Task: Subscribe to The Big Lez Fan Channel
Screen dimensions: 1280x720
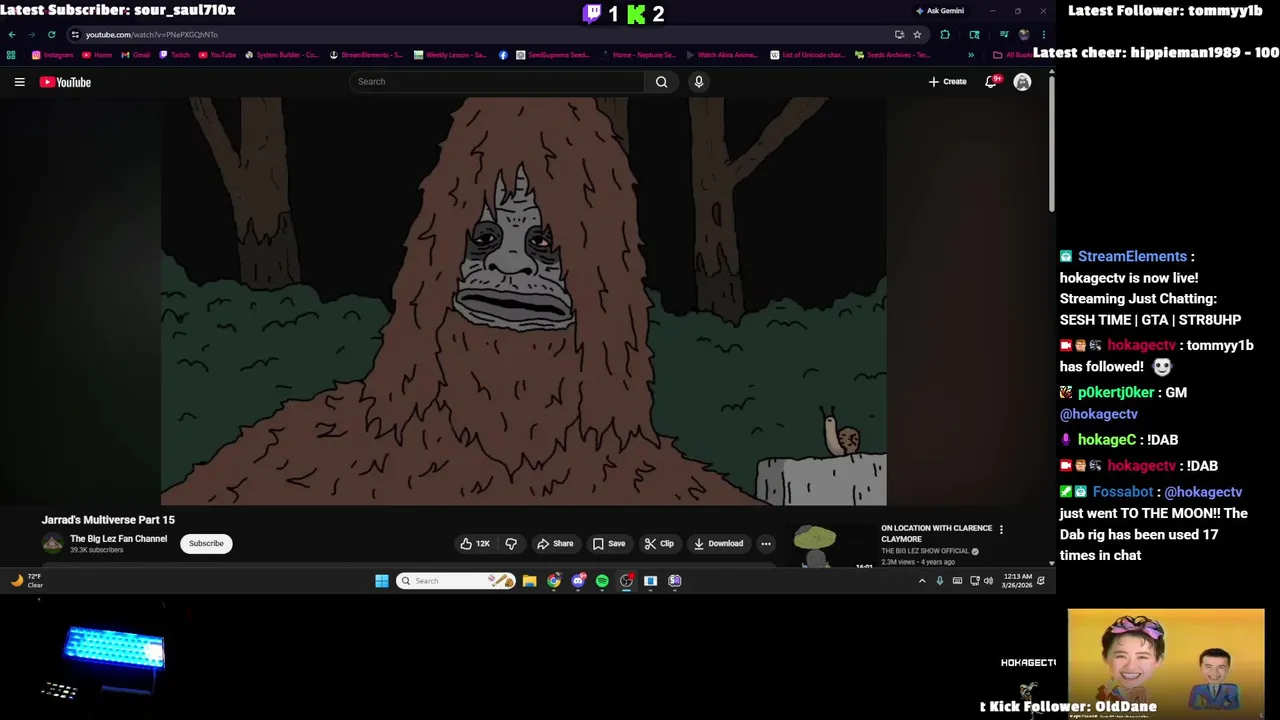Action: point(206,544)
